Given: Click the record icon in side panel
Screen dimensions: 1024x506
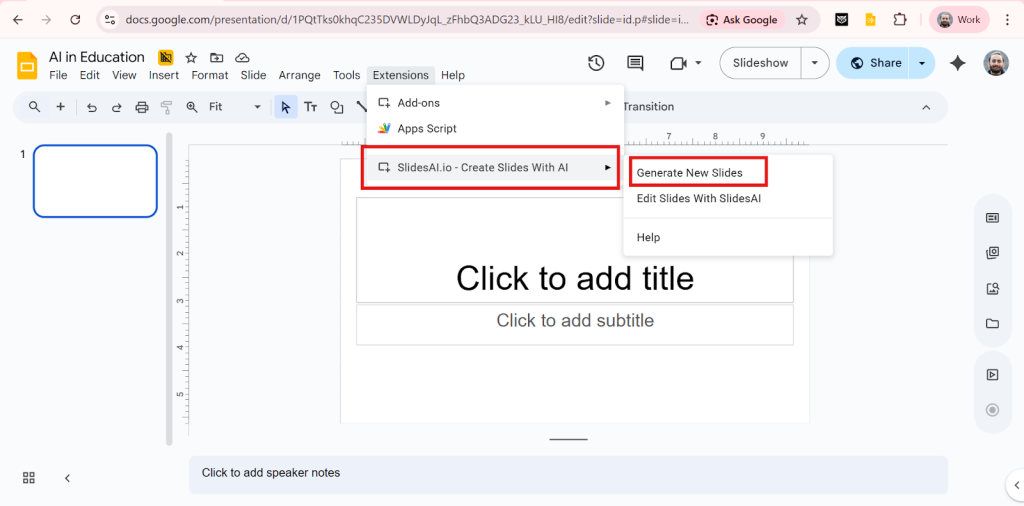Looking at the screenshot, I should click(992, 410).
